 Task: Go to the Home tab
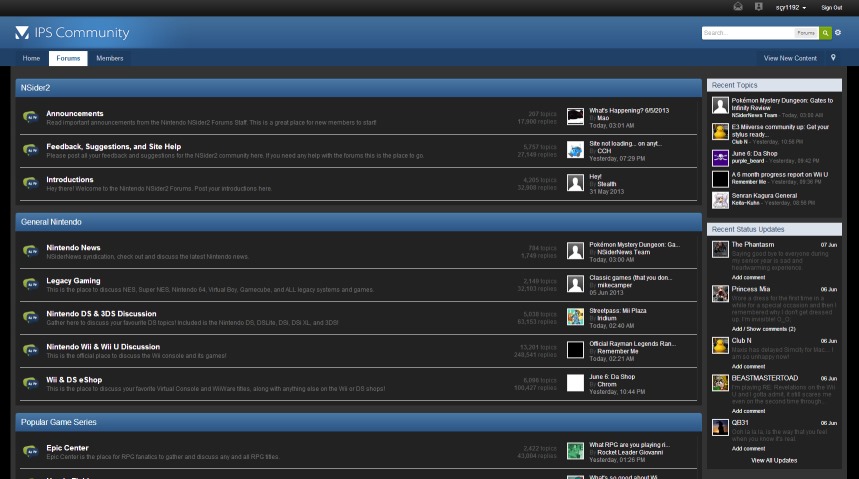pos(31,58)
